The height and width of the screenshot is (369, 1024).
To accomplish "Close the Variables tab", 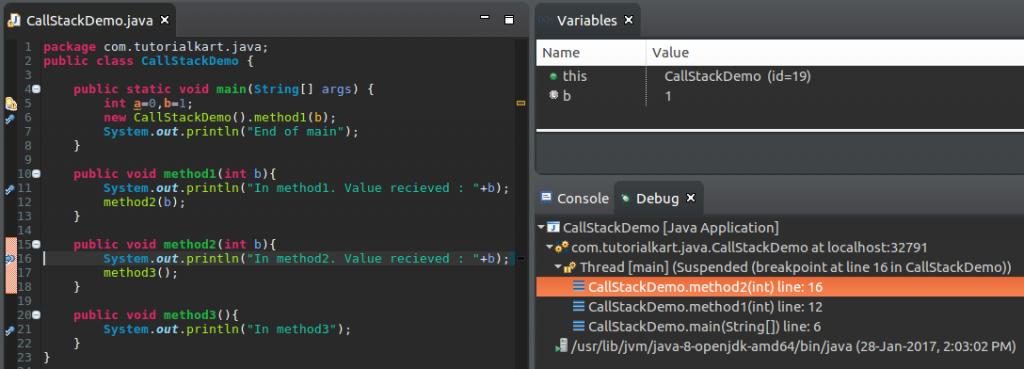I will tap(629, 20).
